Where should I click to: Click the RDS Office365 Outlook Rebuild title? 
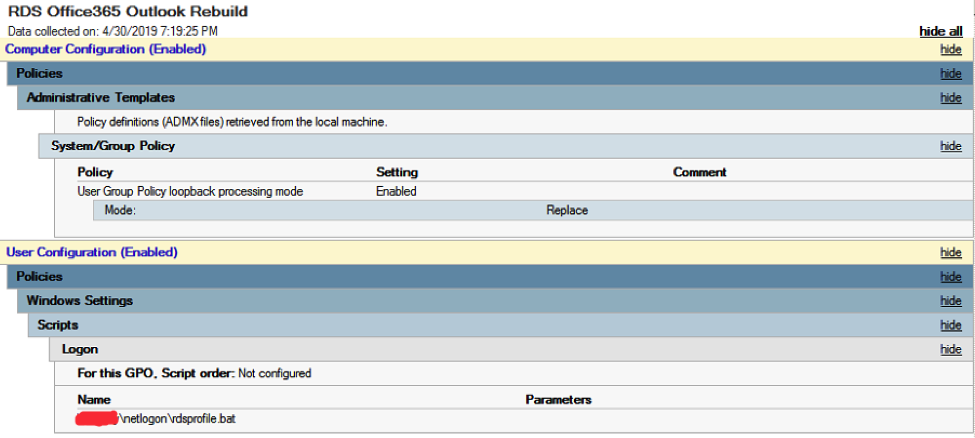tap(128, 12)
